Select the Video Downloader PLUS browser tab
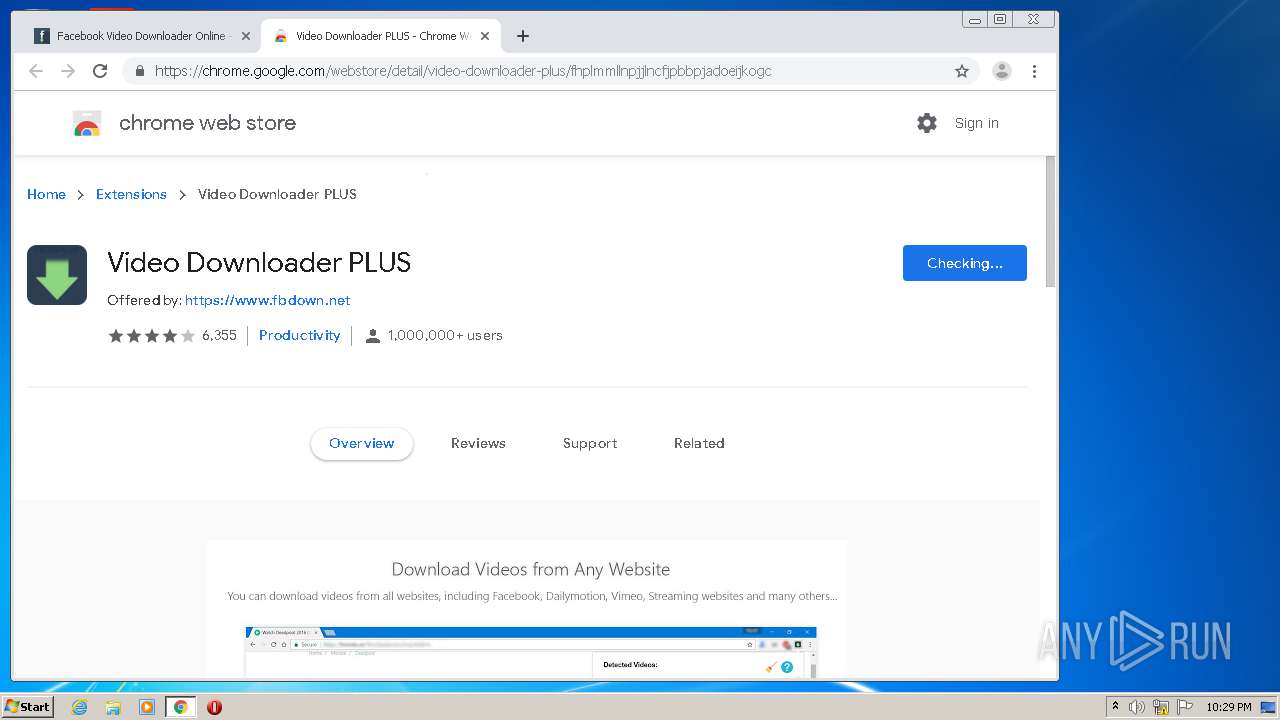 tap(381, 36)
